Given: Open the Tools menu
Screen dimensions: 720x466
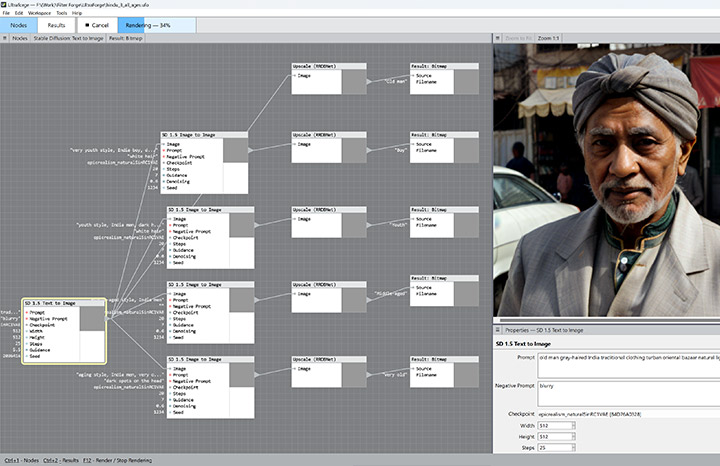Looking at the screenshot, I should pyautogui.click(x=62, y=12).
